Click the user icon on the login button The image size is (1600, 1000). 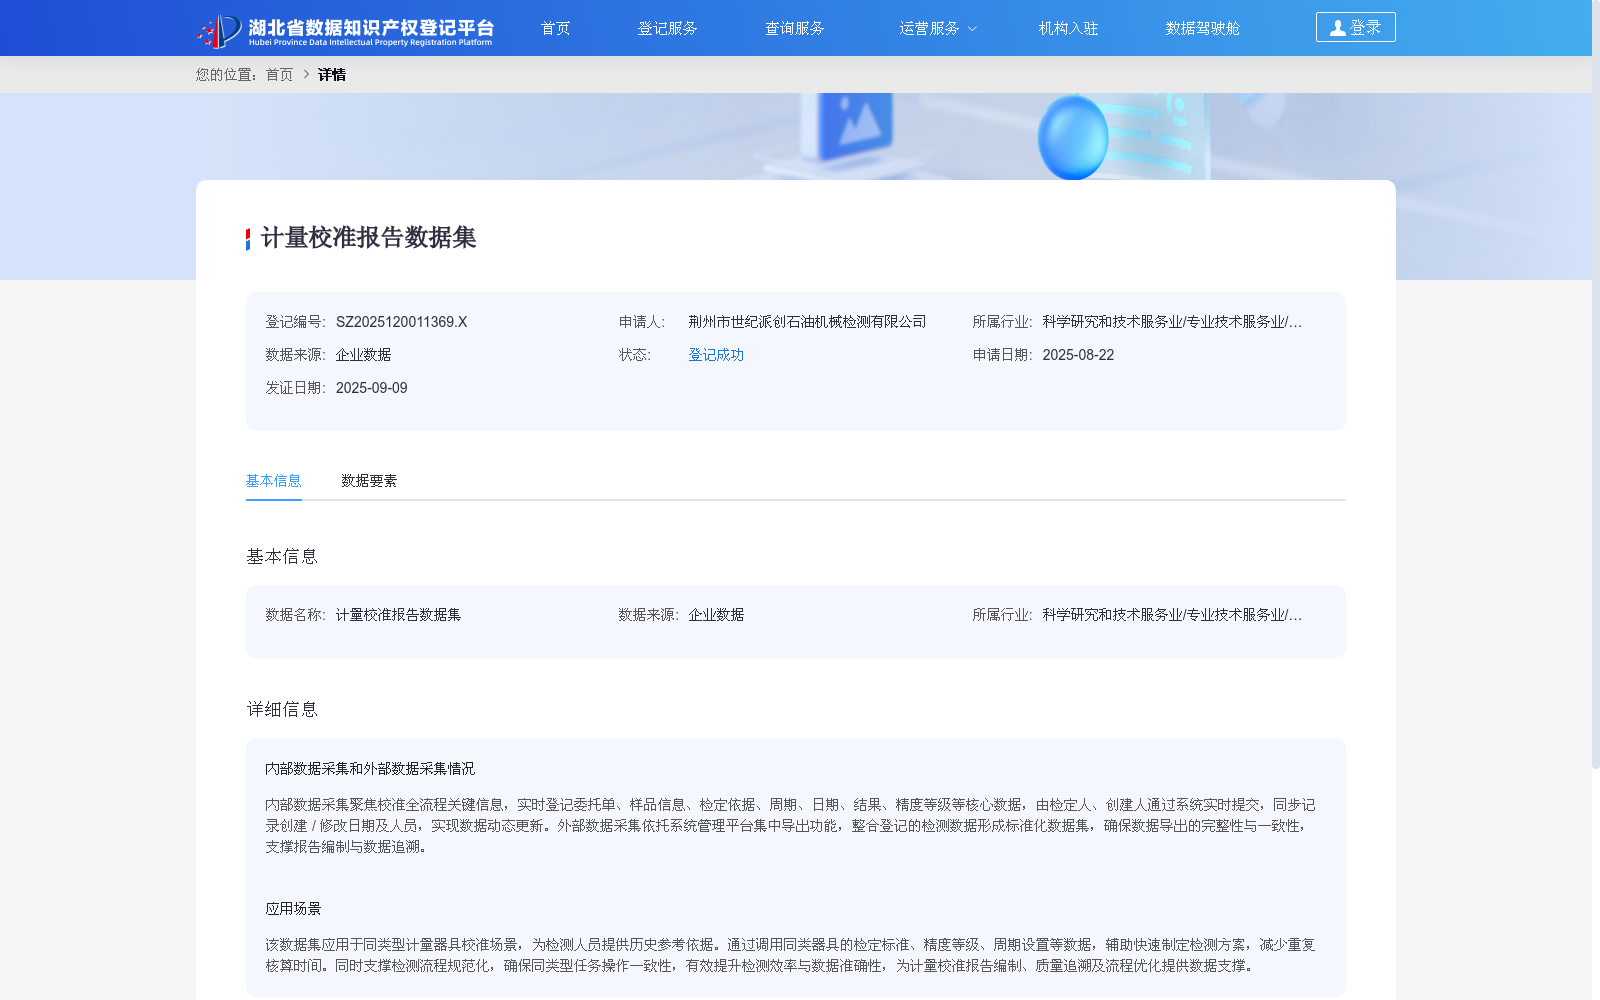(x=1337, y=28)
